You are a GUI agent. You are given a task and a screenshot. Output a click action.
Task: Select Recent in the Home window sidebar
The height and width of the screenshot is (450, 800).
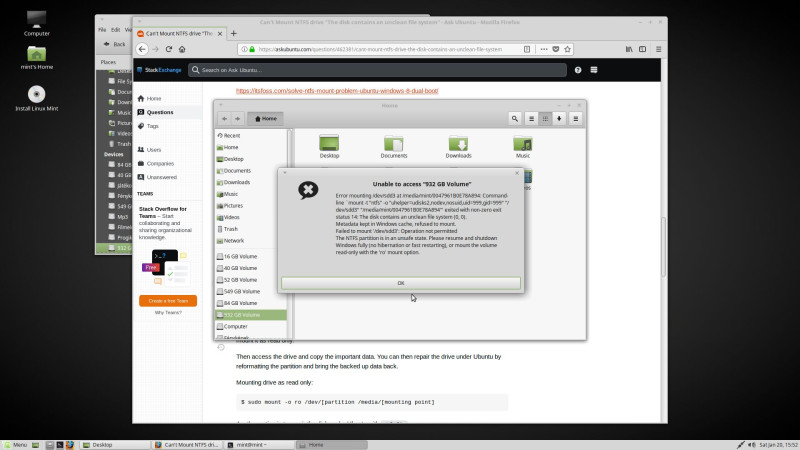pos(251,136)
